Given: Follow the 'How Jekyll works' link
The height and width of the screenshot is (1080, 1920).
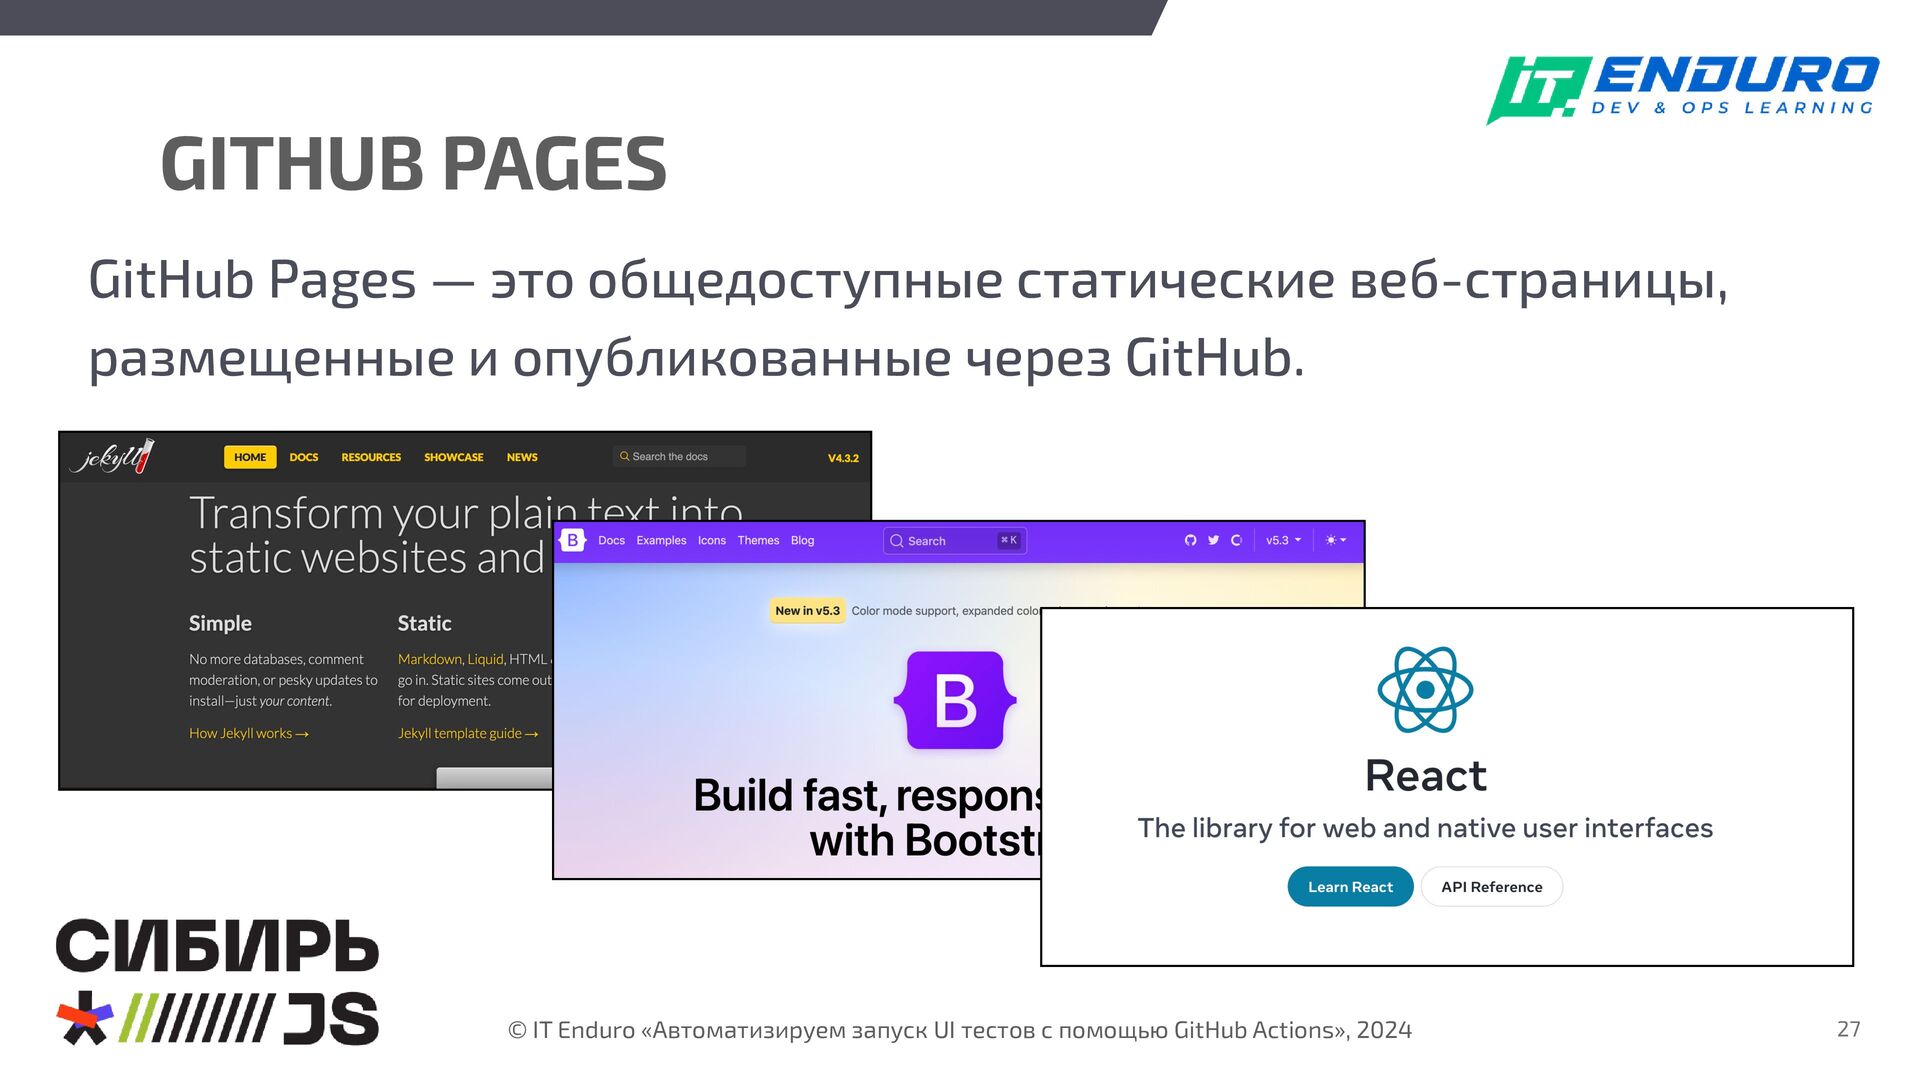Looking at the screenshot, I should point(249,733).
